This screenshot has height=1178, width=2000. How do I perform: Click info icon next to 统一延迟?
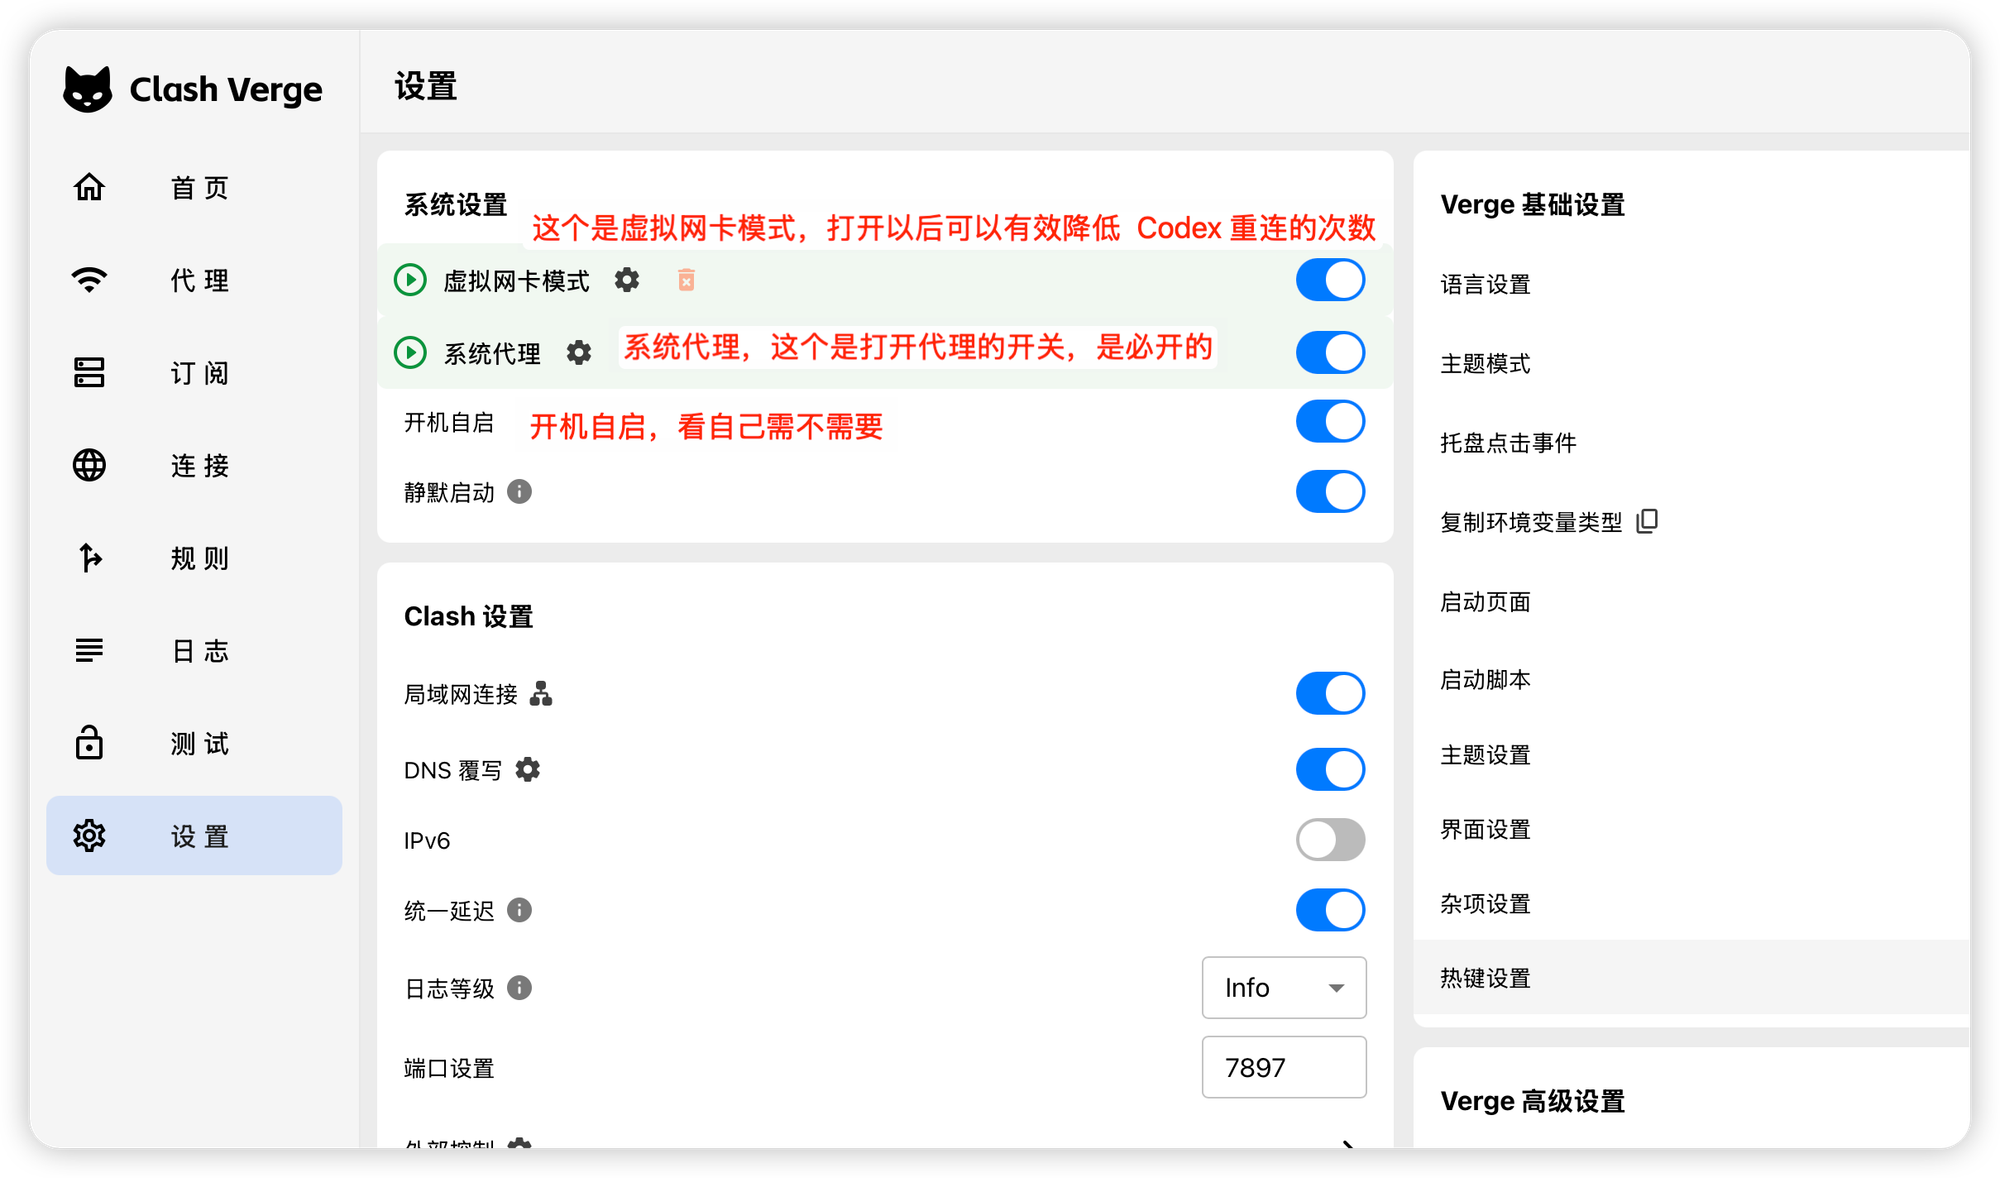[x=519, y=909]
